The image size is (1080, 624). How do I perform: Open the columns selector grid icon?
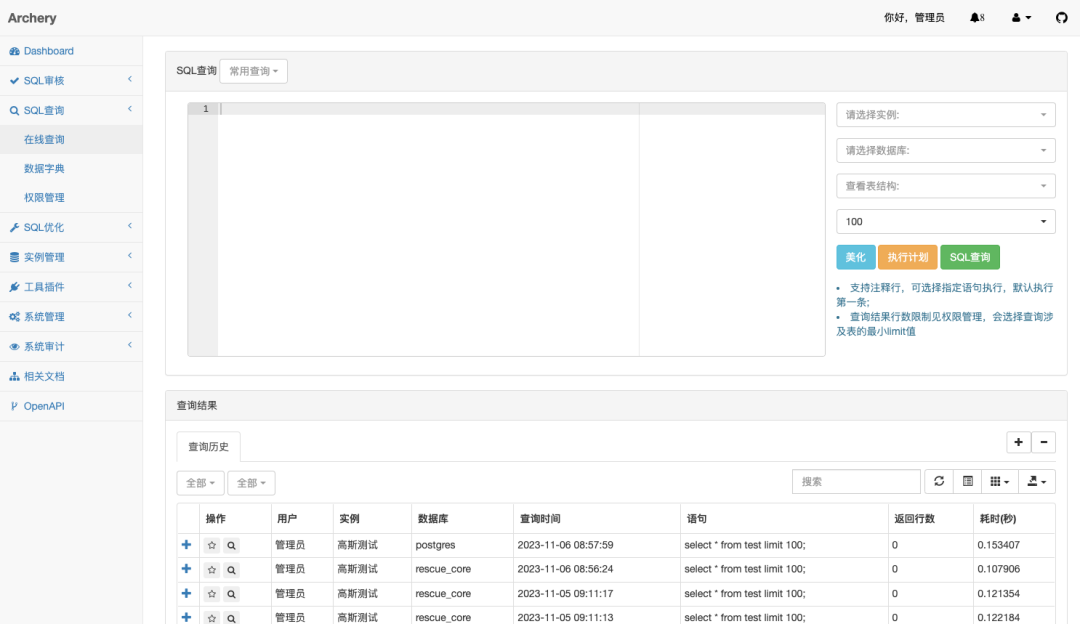point(999,481)
